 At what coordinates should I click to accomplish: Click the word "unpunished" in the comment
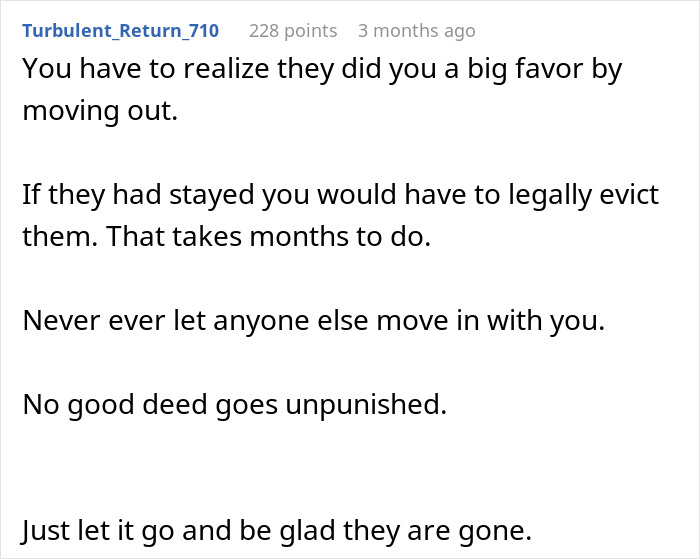click(x=363, y=406)
